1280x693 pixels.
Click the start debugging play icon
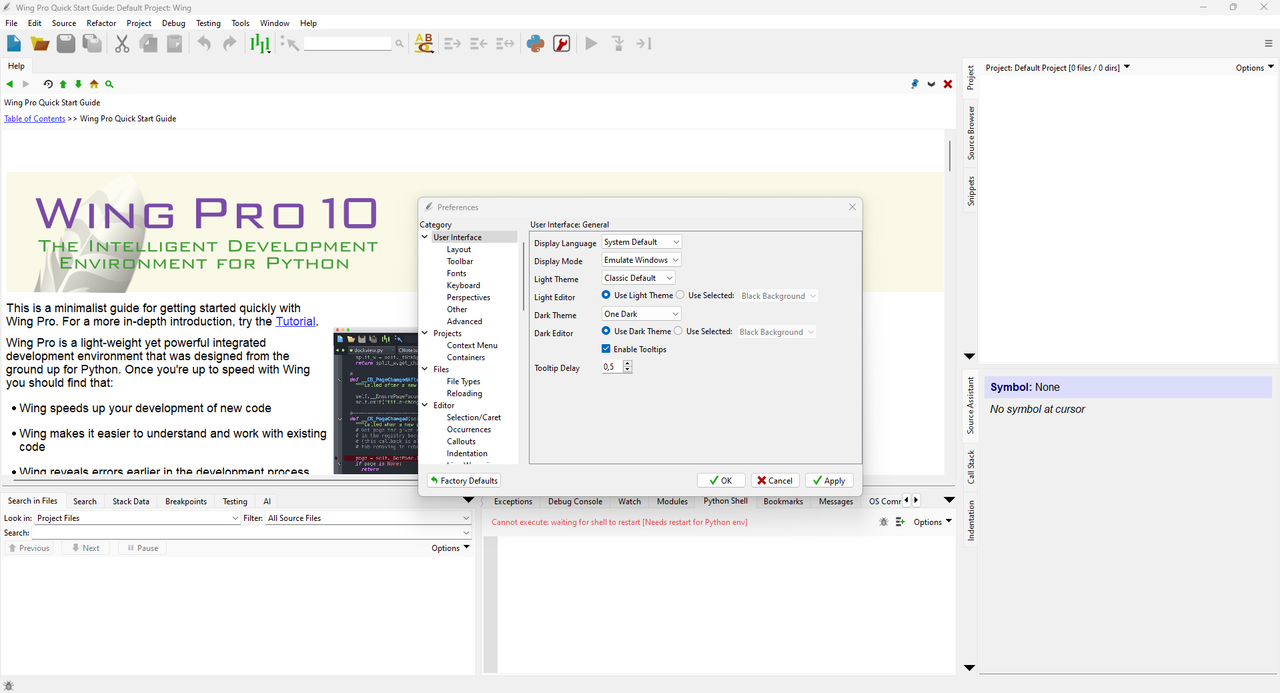coord(591,43)
